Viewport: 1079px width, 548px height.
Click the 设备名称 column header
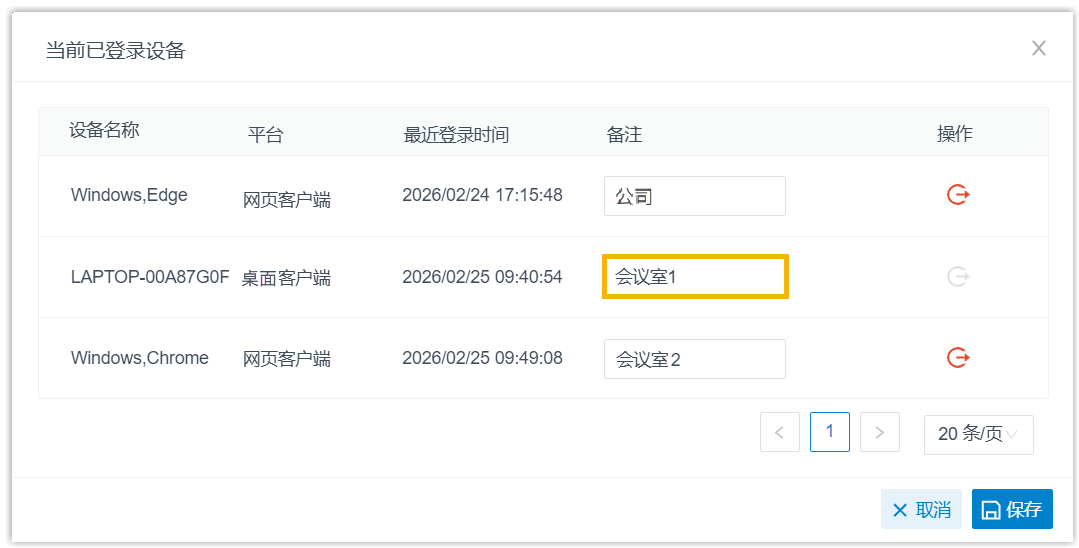click(x=104, y=130)
